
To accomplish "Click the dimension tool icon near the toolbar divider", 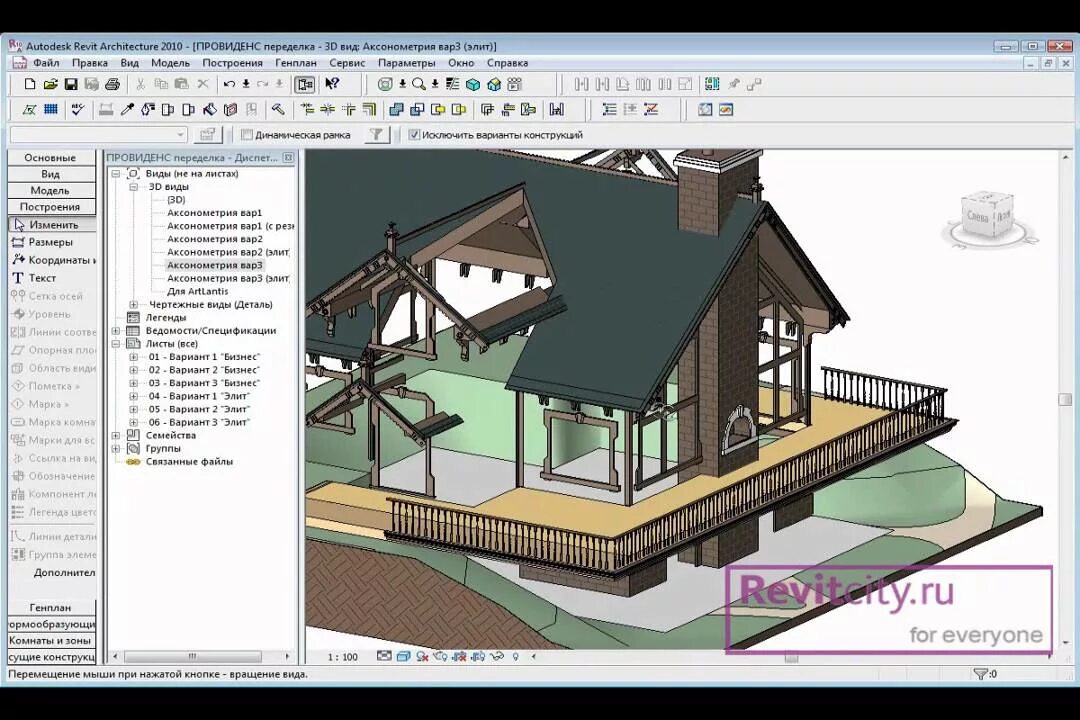I will pos(557,110).
